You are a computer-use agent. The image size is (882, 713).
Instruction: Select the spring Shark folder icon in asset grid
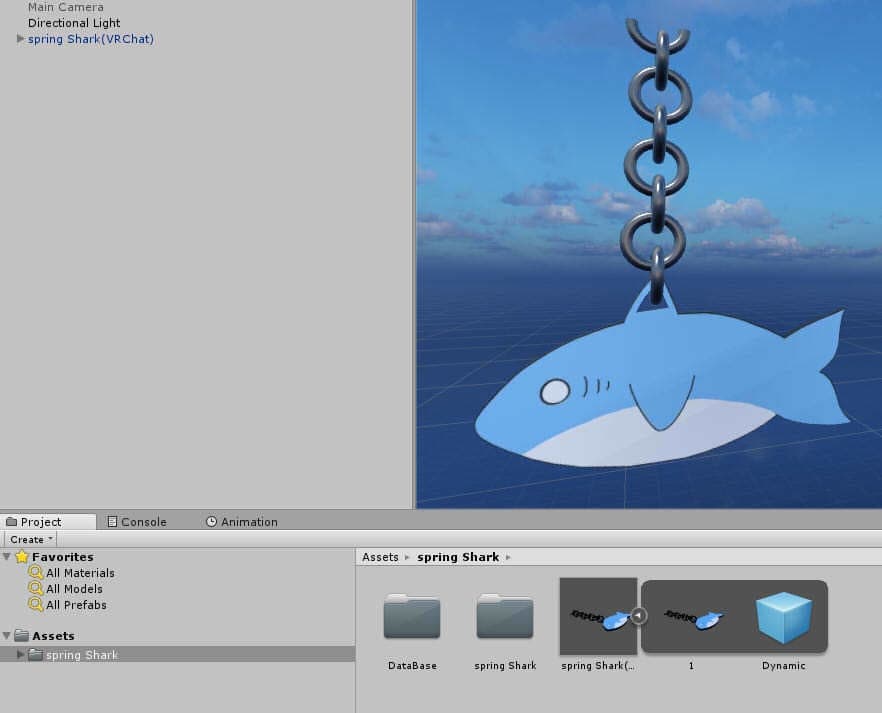(x=505, y=617)
